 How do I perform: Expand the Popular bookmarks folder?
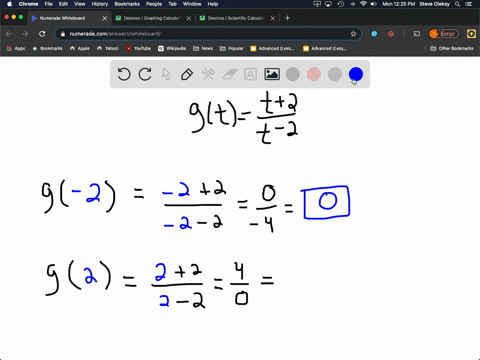(232, 48)
